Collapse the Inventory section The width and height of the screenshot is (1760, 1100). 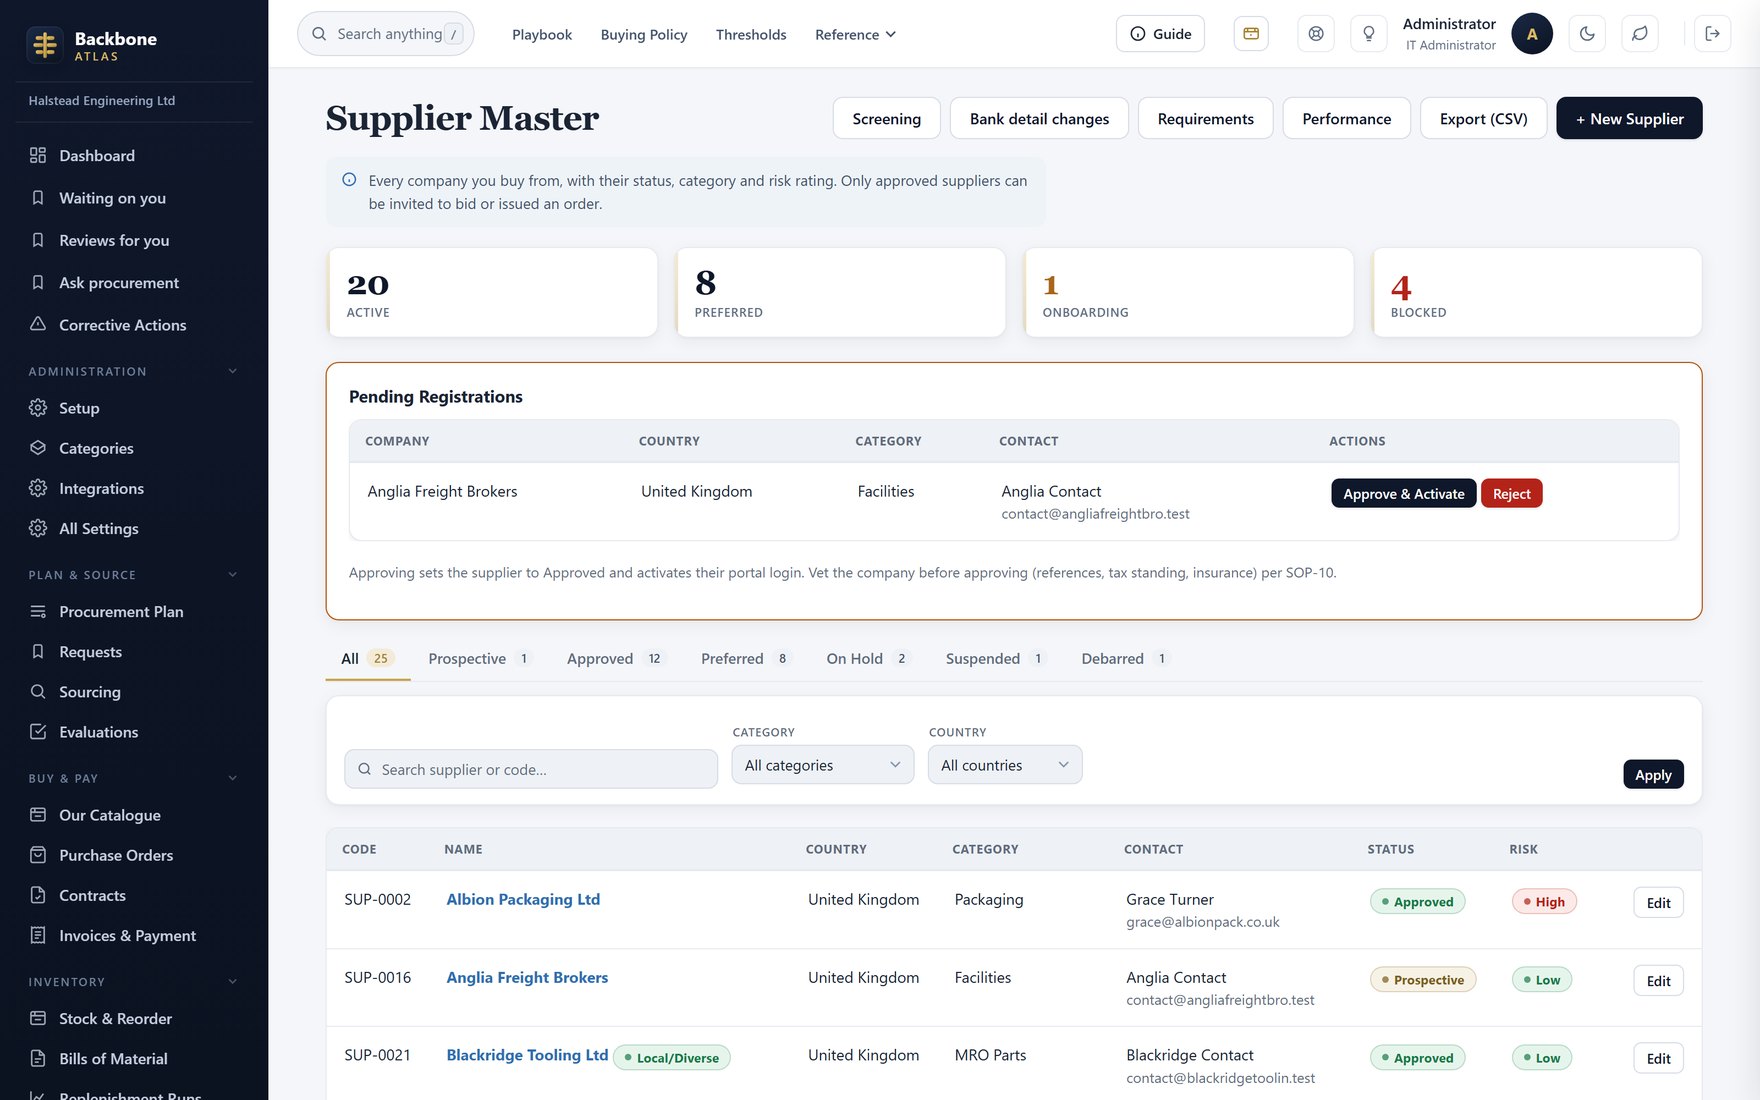click(233, 982)
